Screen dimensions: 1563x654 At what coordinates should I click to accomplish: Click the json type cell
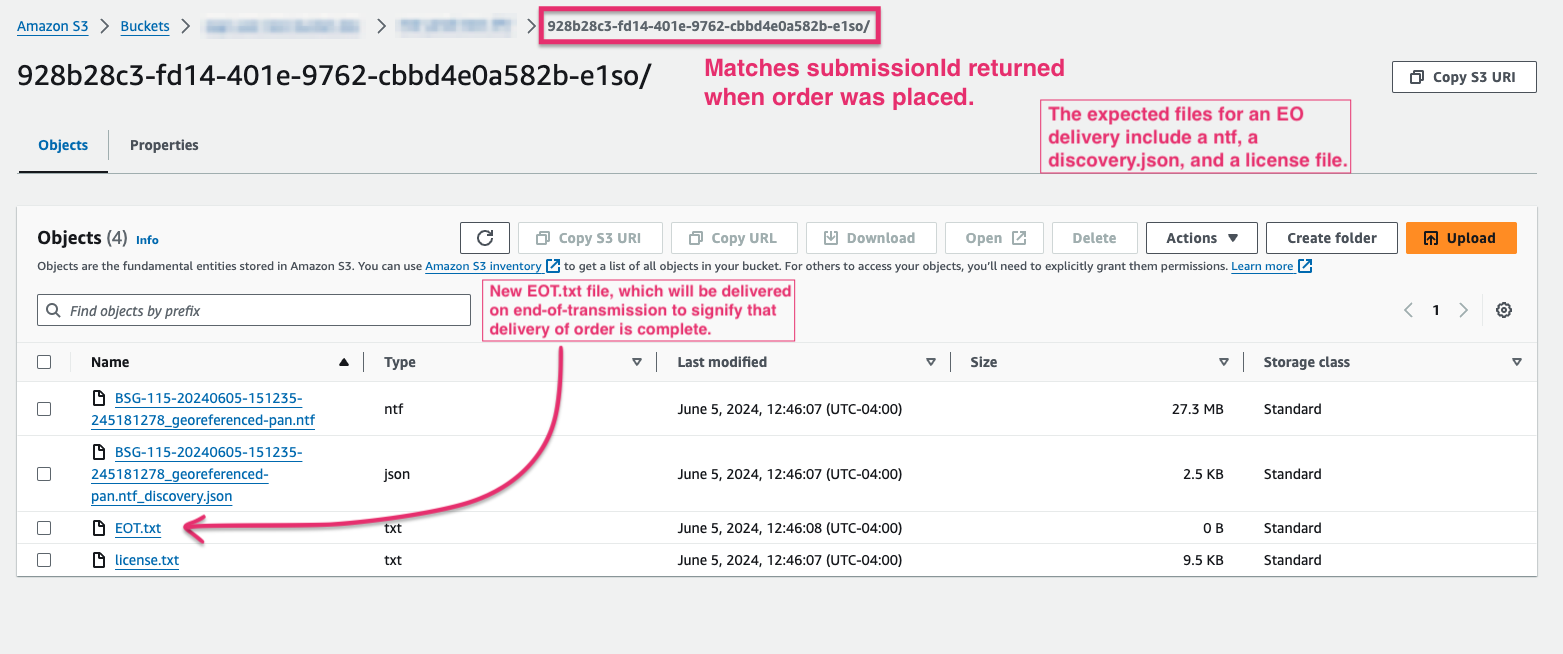pyautogui.click(x=397, y=474)
